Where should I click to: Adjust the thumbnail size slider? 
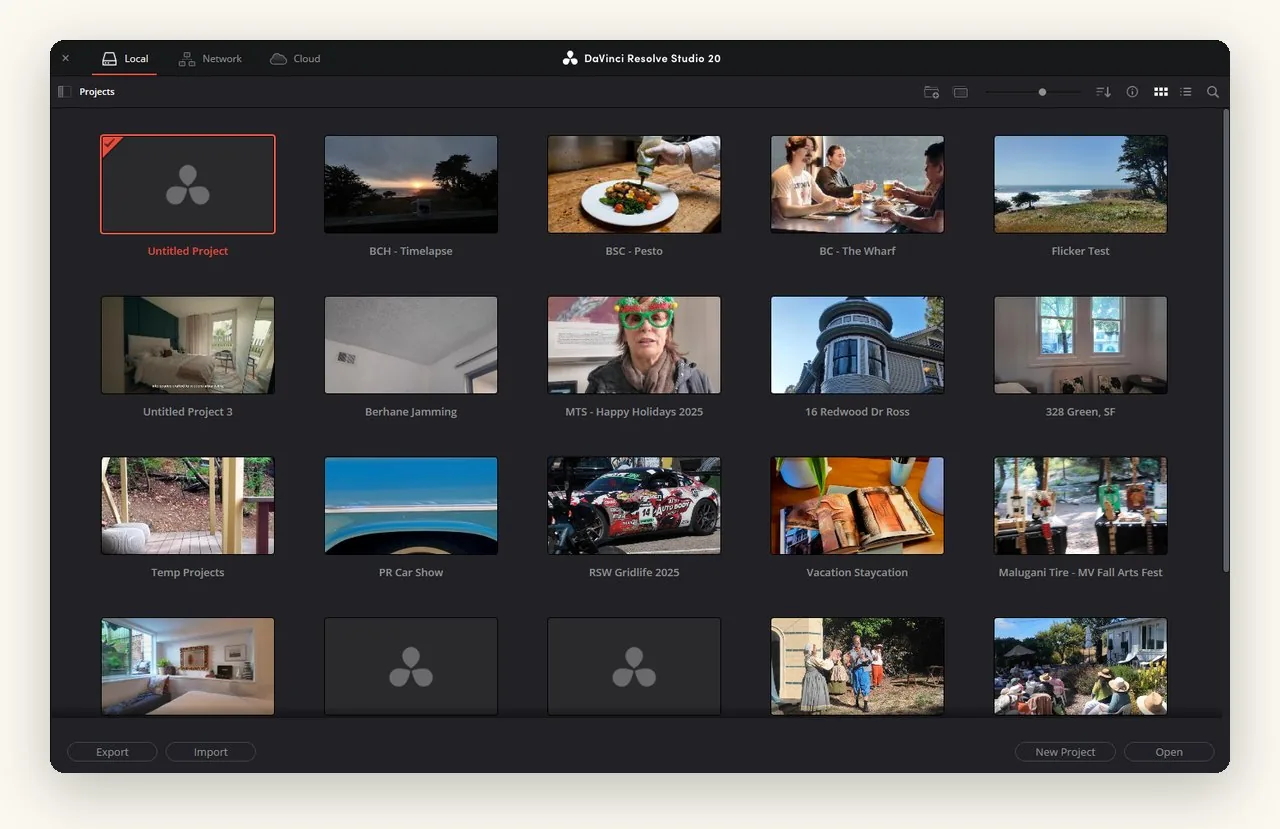1033,92
